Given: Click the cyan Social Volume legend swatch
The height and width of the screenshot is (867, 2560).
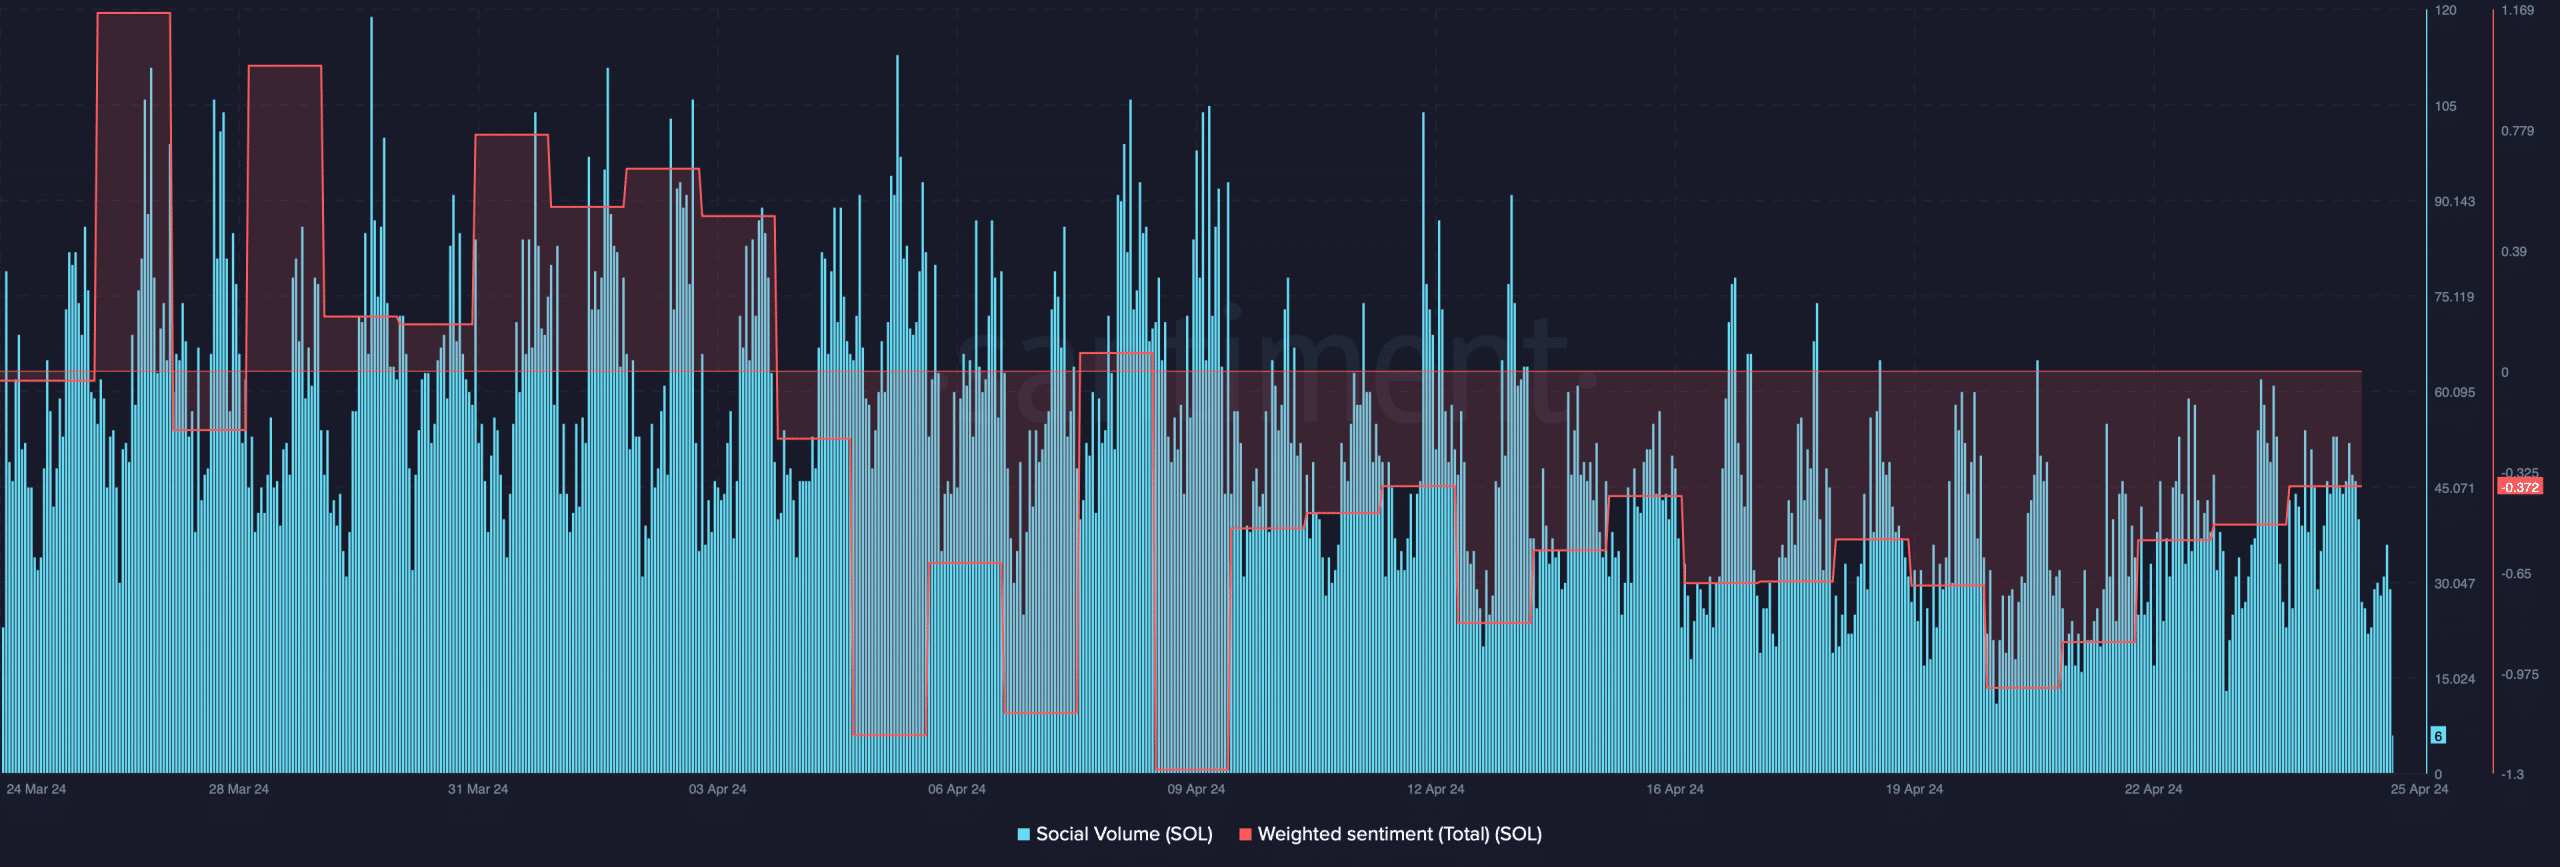Looking at the screenshot, I should [1023, 834].
